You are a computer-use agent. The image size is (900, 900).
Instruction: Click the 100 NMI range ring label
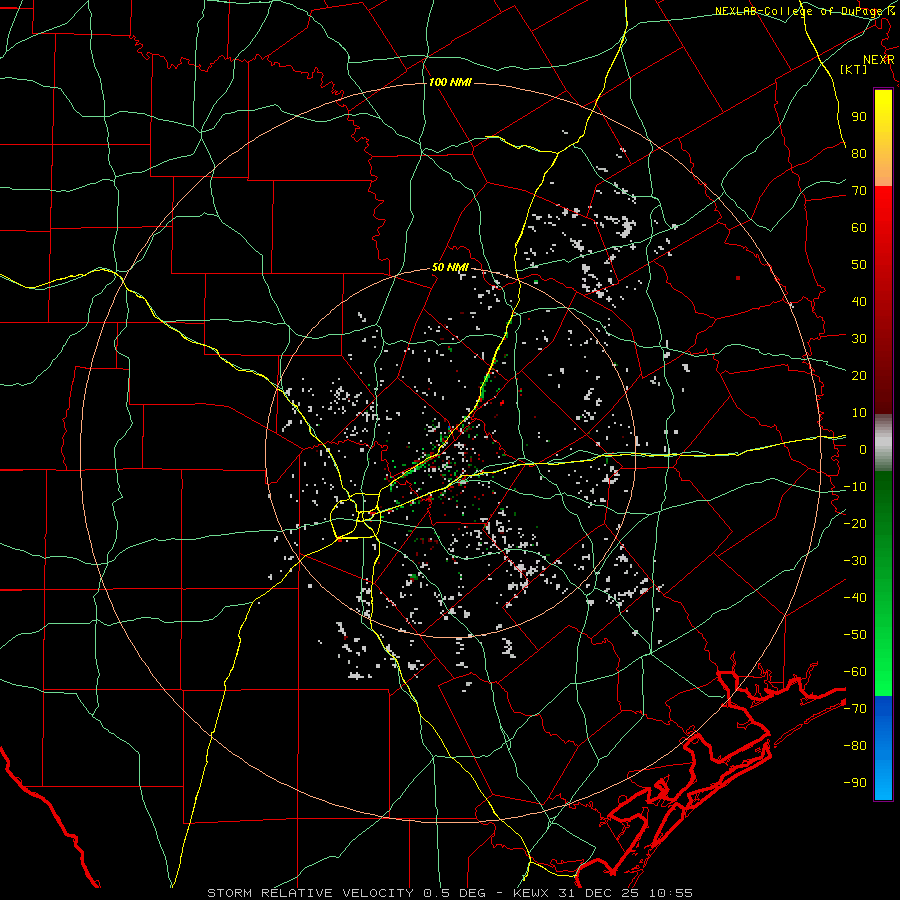pos(450,83)
